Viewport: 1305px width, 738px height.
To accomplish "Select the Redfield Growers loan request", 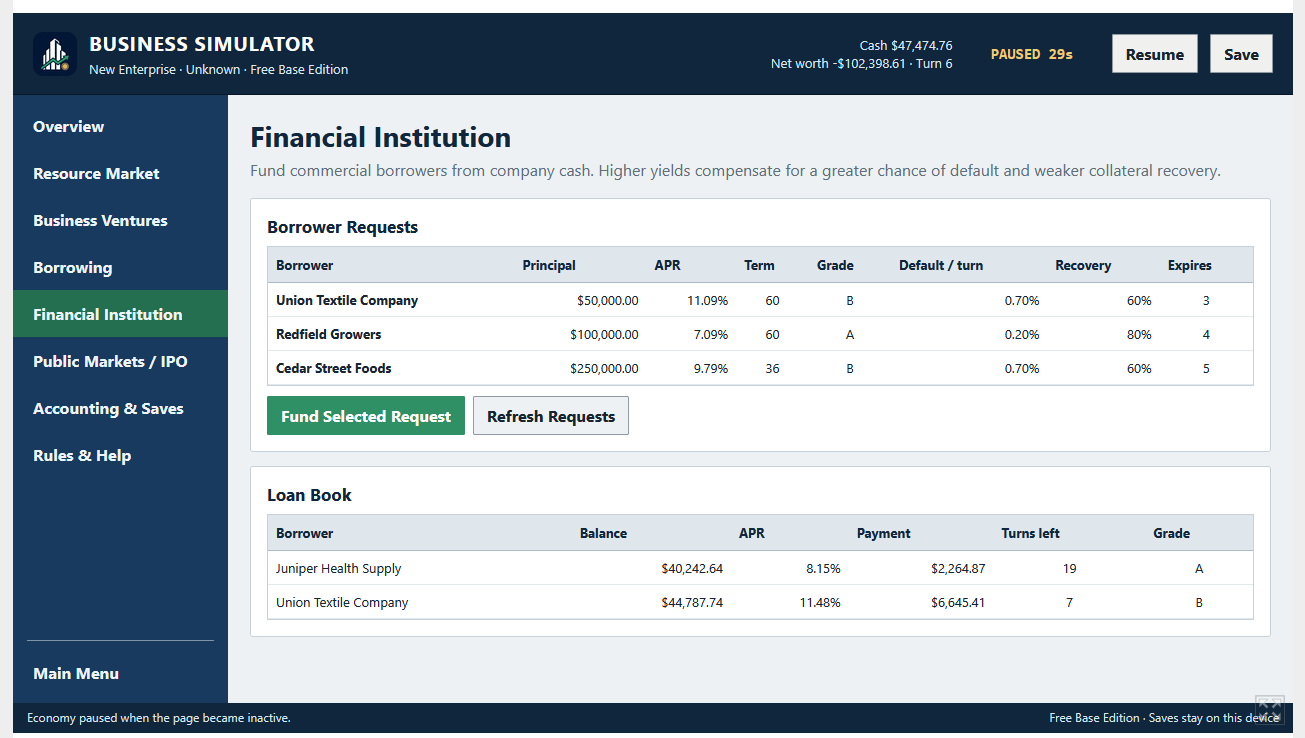I will point(760,334).
